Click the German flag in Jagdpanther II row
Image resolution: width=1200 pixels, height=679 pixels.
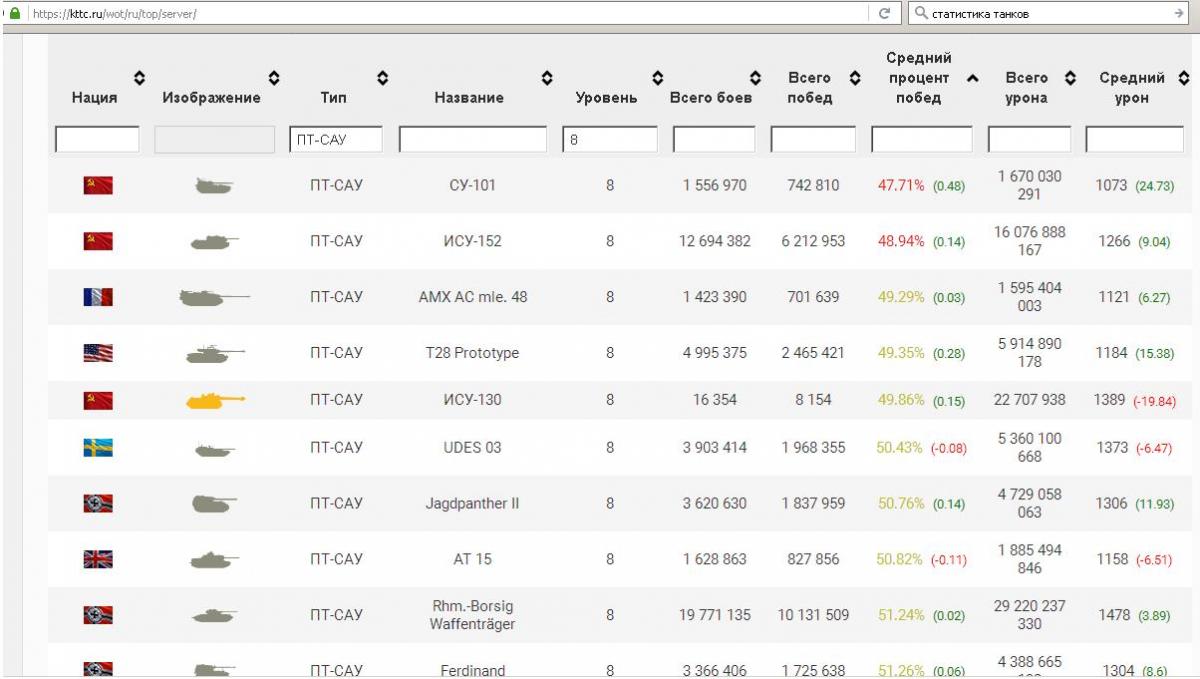coord(98,503)
